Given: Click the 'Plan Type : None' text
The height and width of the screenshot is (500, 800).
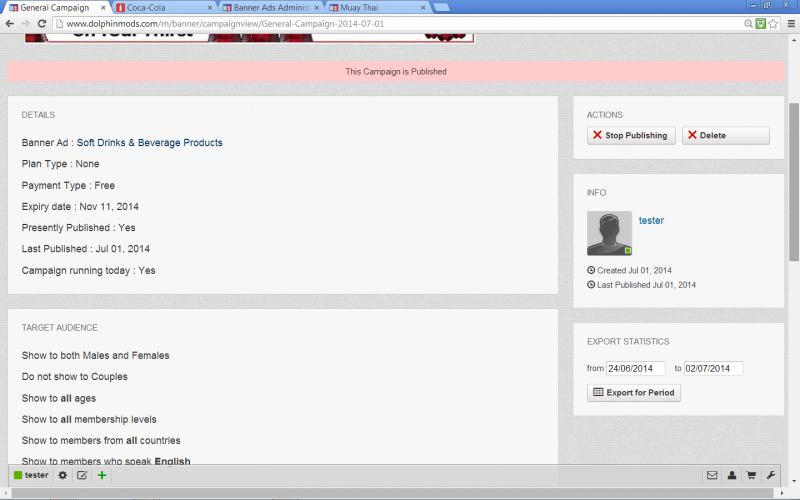Looking at the screenshot, I should [60, 164].
